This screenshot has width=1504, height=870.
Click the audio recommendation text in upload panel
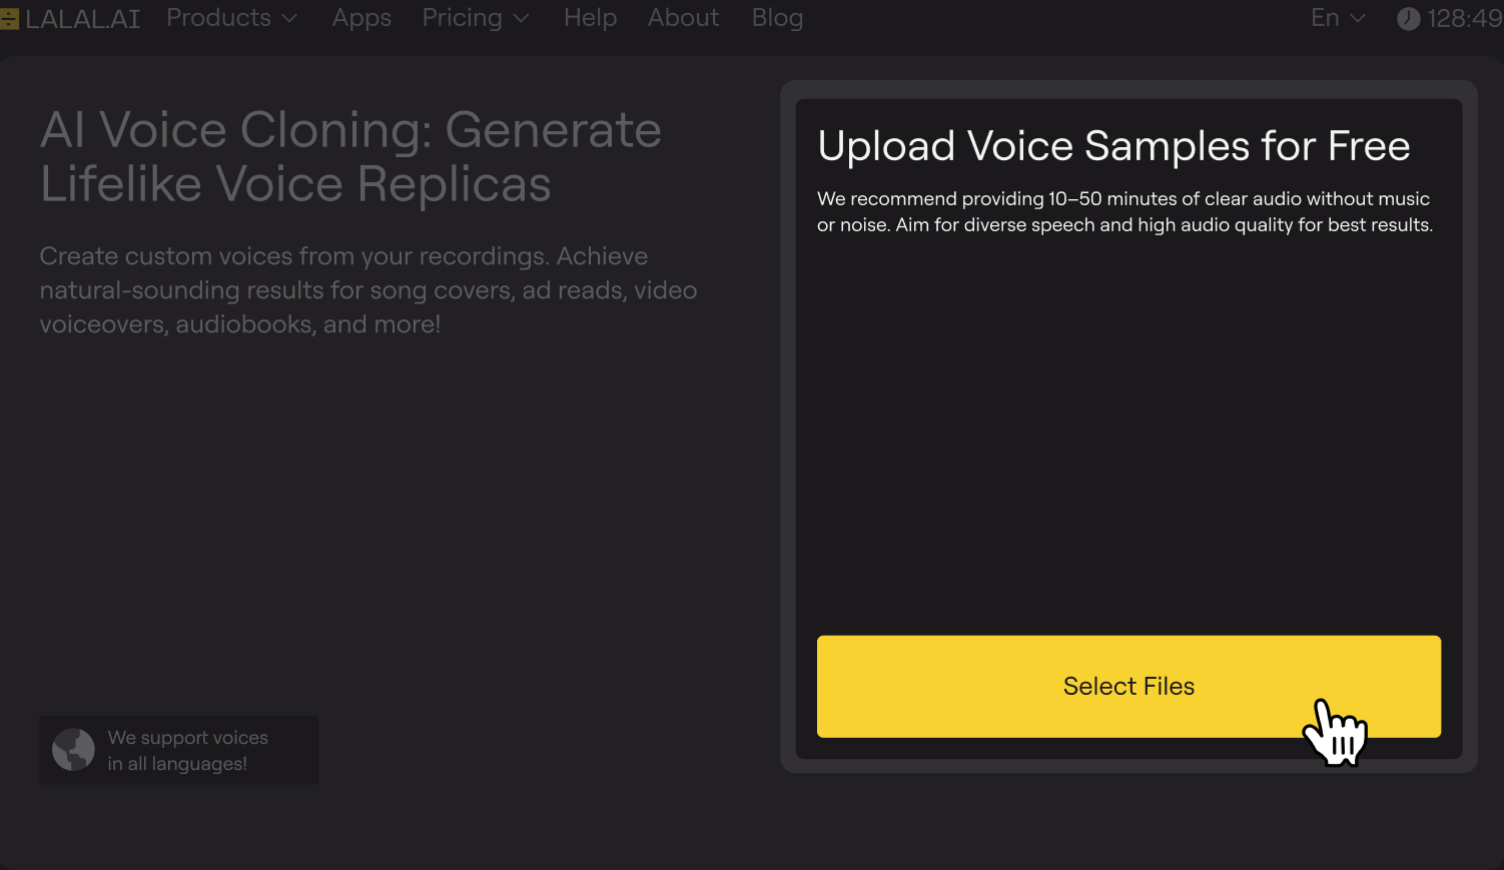click(x=1124, y=212)
